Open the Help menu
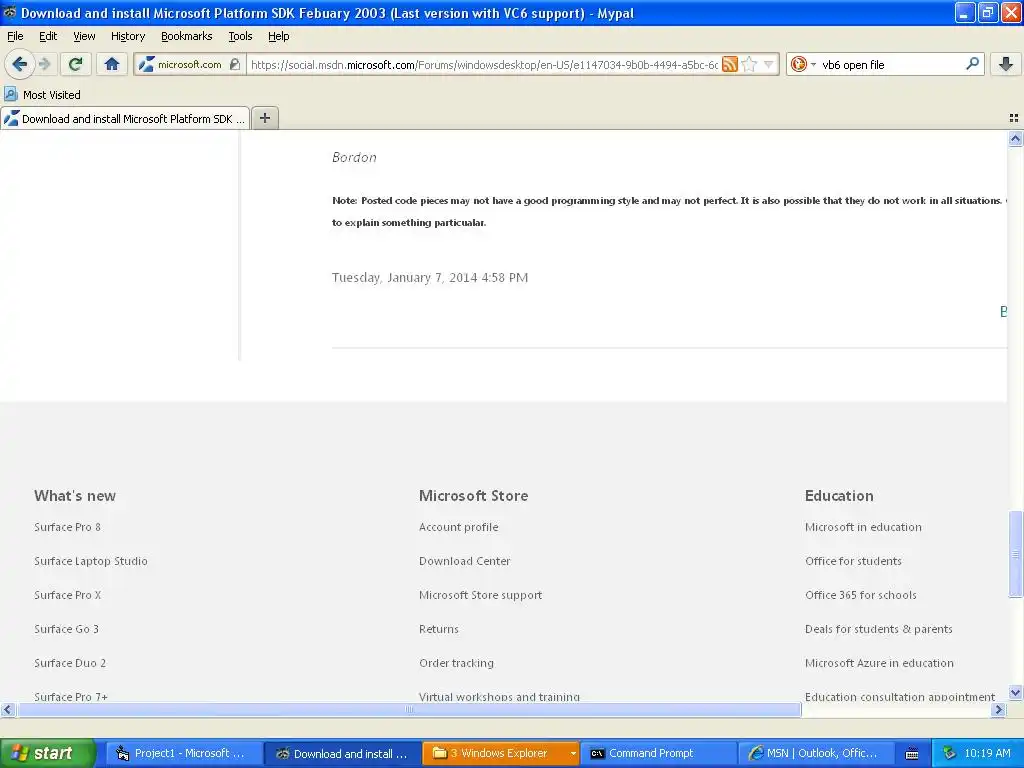The image size is (1024, 768). pos(278,37)
